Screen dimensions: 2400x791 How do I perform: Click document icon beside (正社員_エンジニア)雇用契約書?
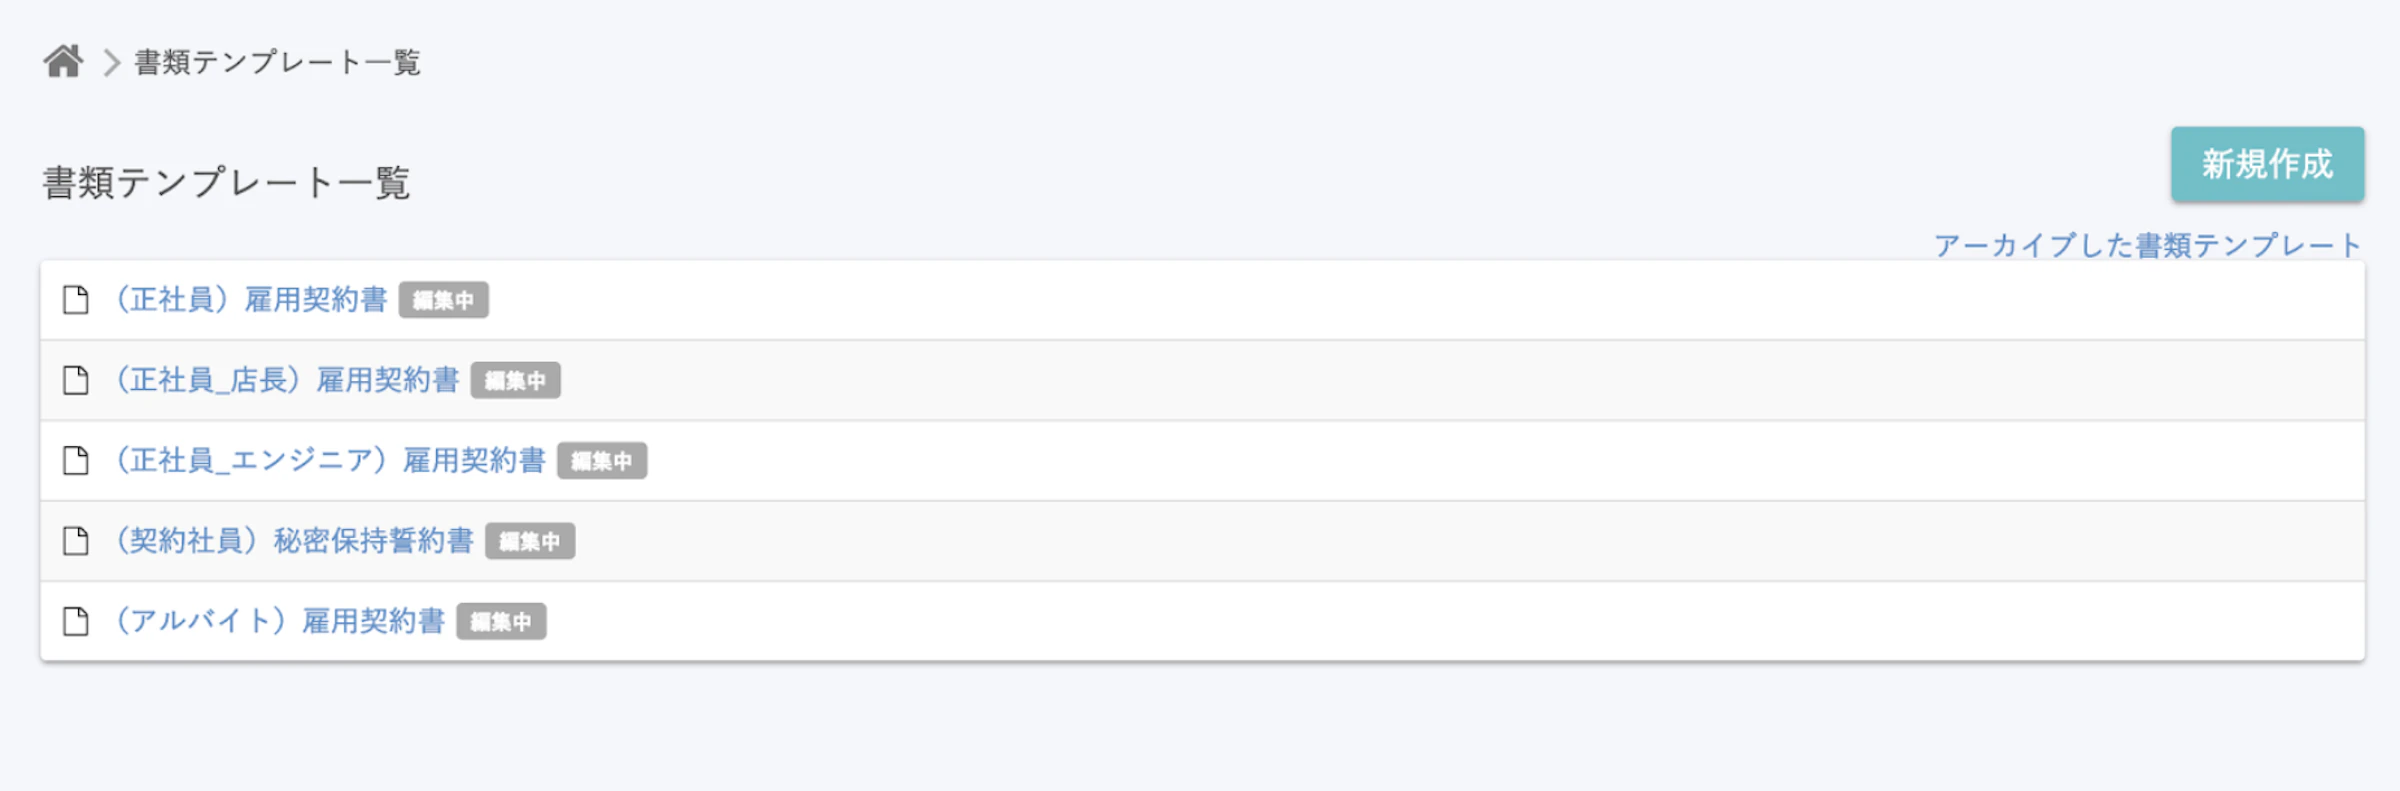point(76,460)
